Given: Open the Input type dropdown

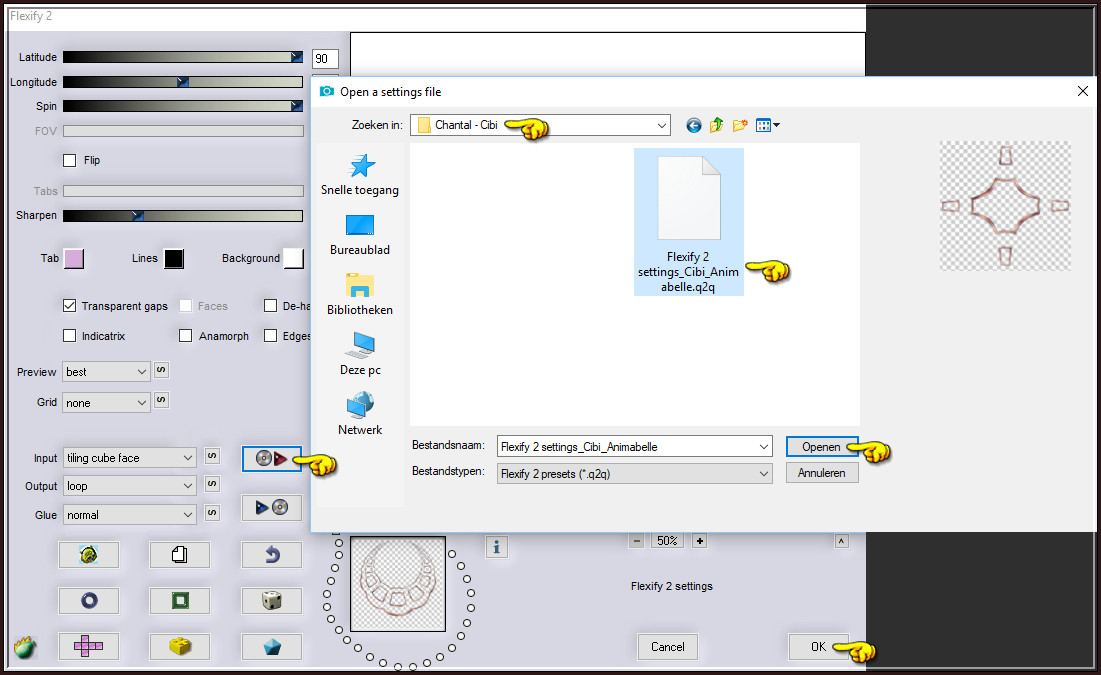Looking at the screenshot, I should [129, 458].
